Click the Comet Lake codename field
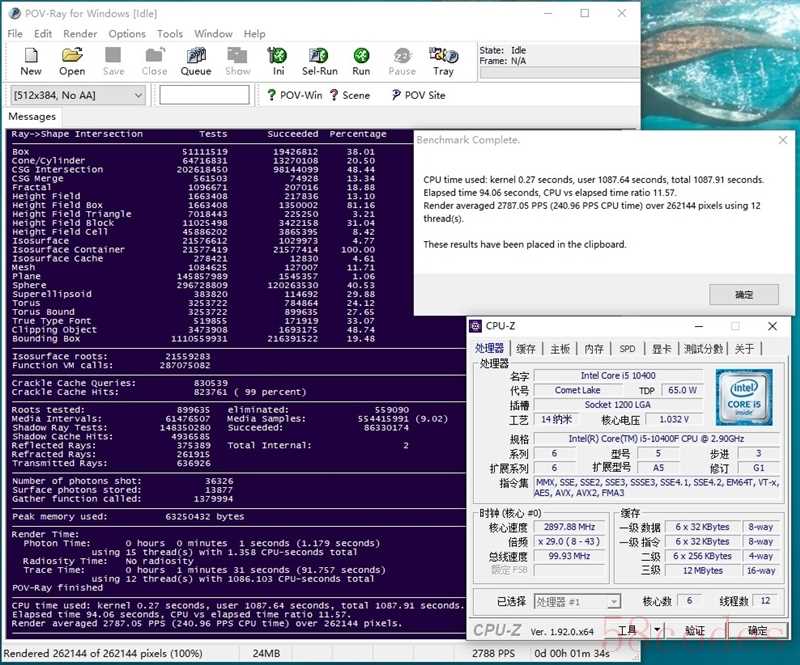 (x=578, y=390)
